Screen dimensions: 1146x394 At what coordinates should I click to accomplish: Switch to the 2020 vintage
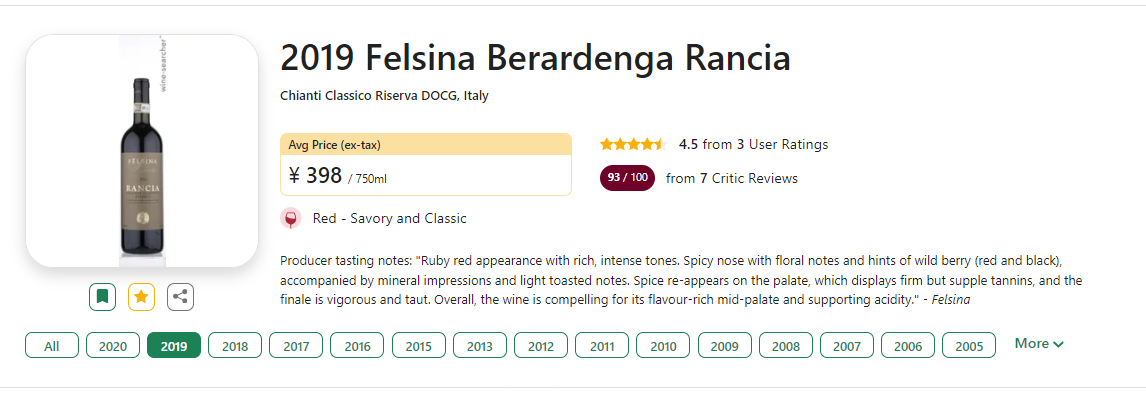(x=113, y=346)
